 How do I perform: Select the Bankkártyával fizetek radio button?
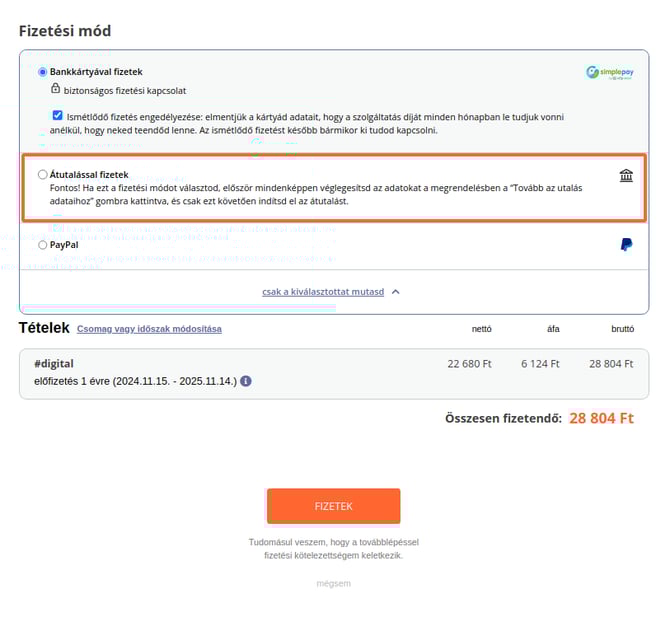click(x=42, y=72)
